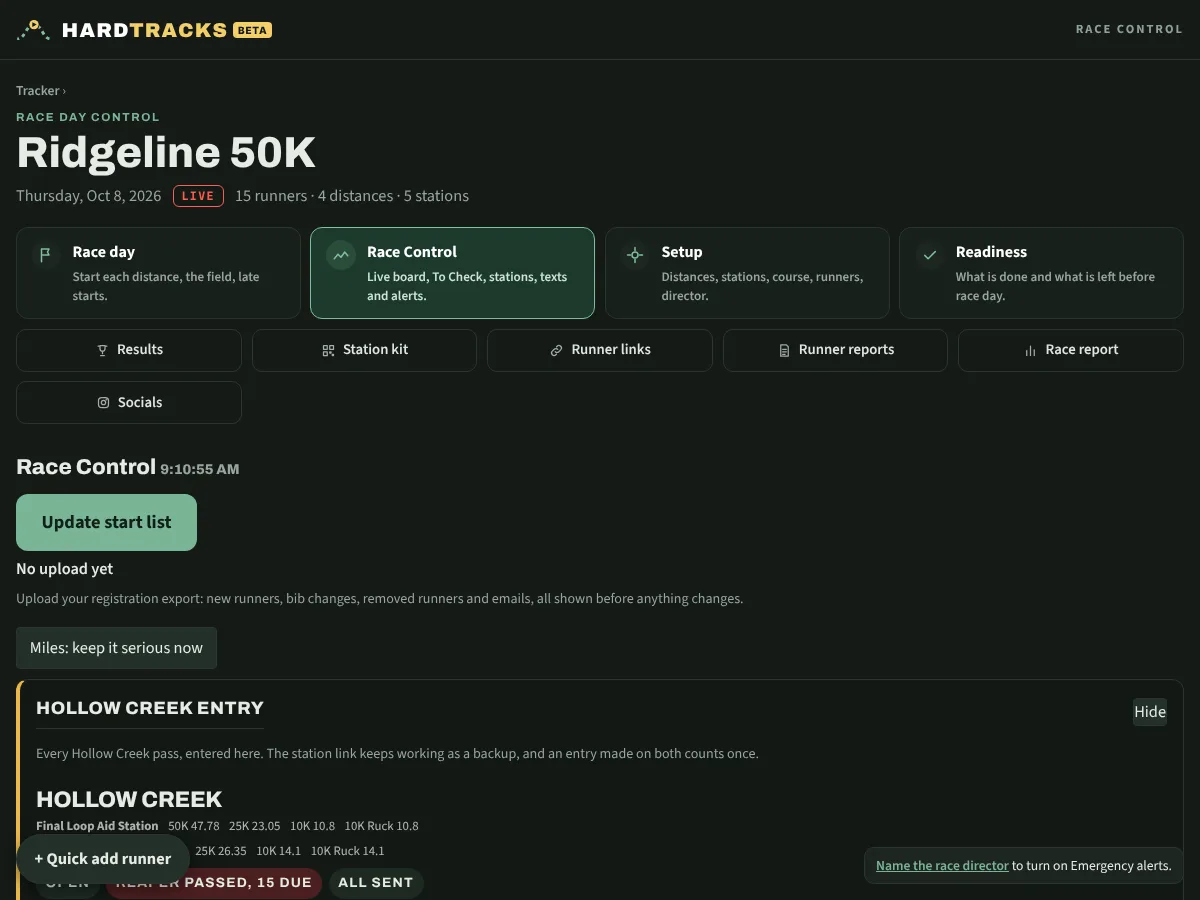Open the Setup card
Viewport: 1200px width, 900px height.
pyautogui.click(x=747, y=273)
